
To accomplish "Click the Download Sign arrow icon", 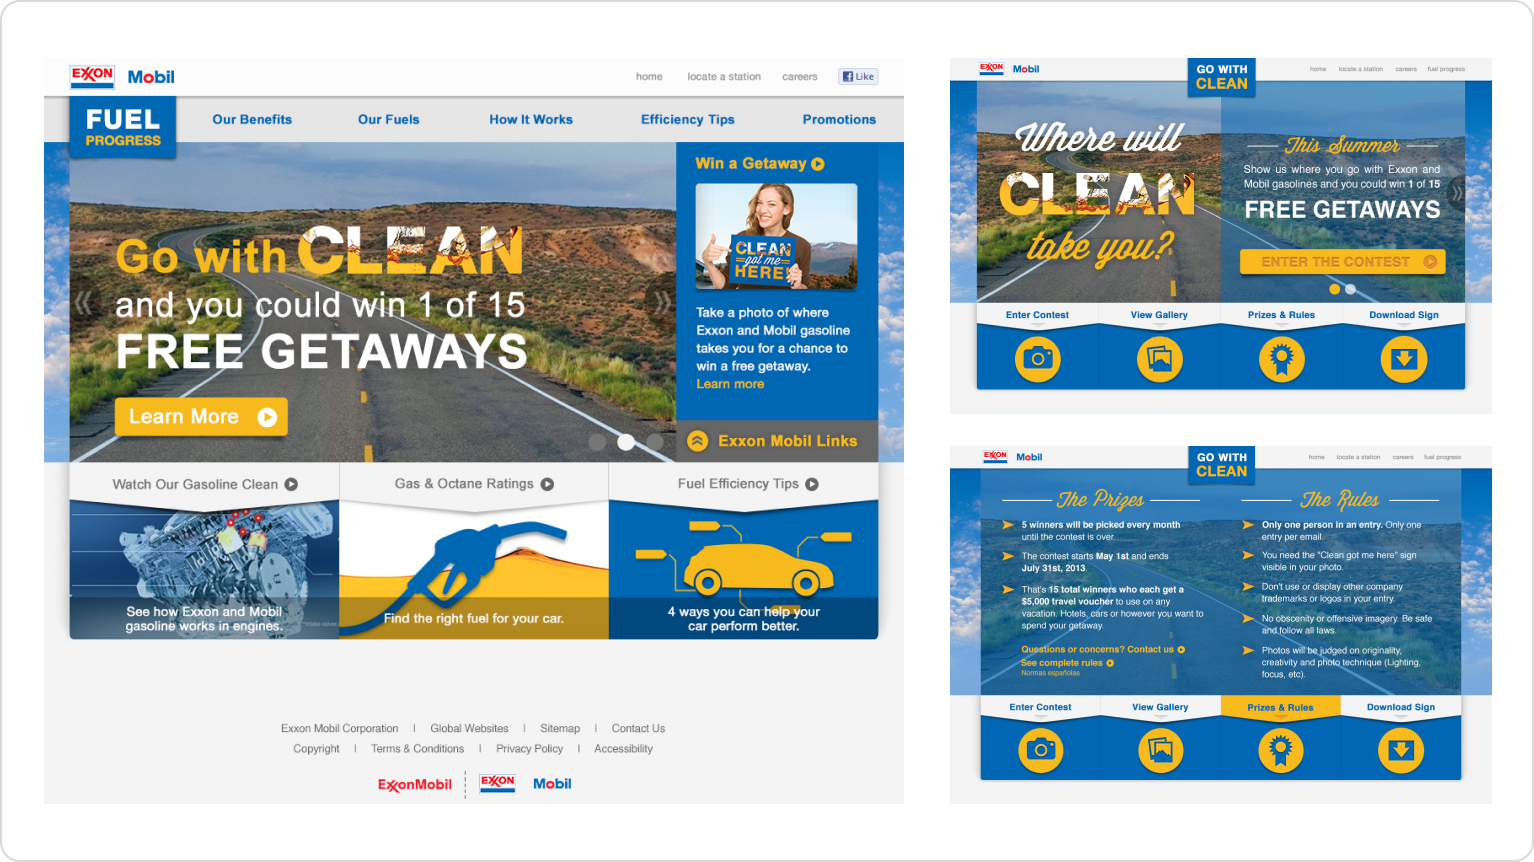I will (1403, 359).
